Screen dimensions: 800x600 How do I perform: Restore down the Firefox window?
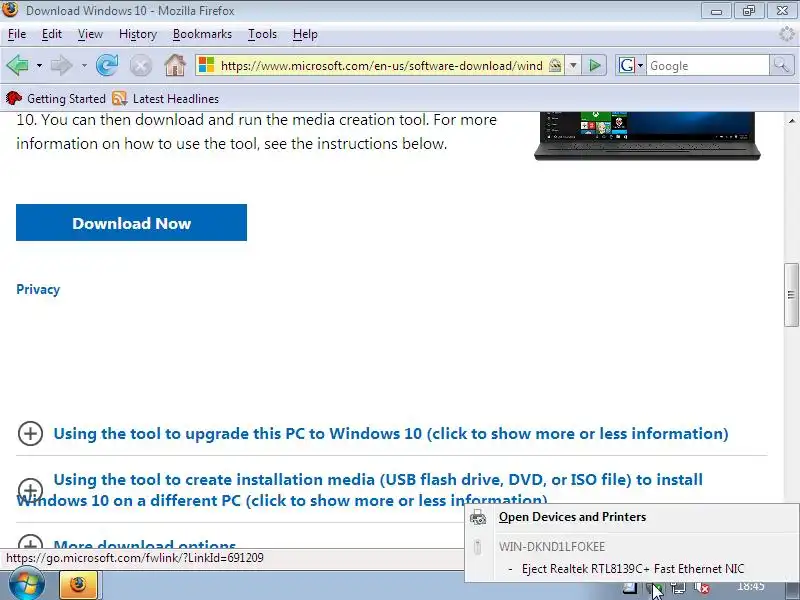tap(748, 10)
